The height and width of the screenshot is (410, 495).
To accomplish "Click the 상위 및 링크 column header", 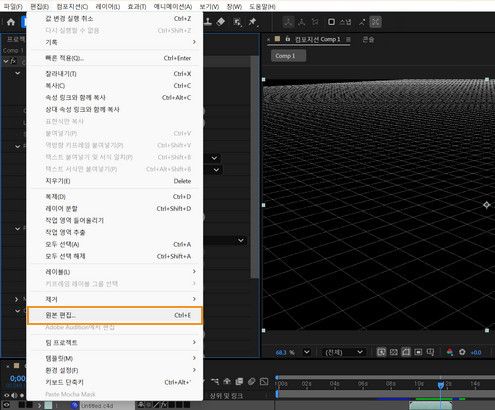I will [226, 396].
